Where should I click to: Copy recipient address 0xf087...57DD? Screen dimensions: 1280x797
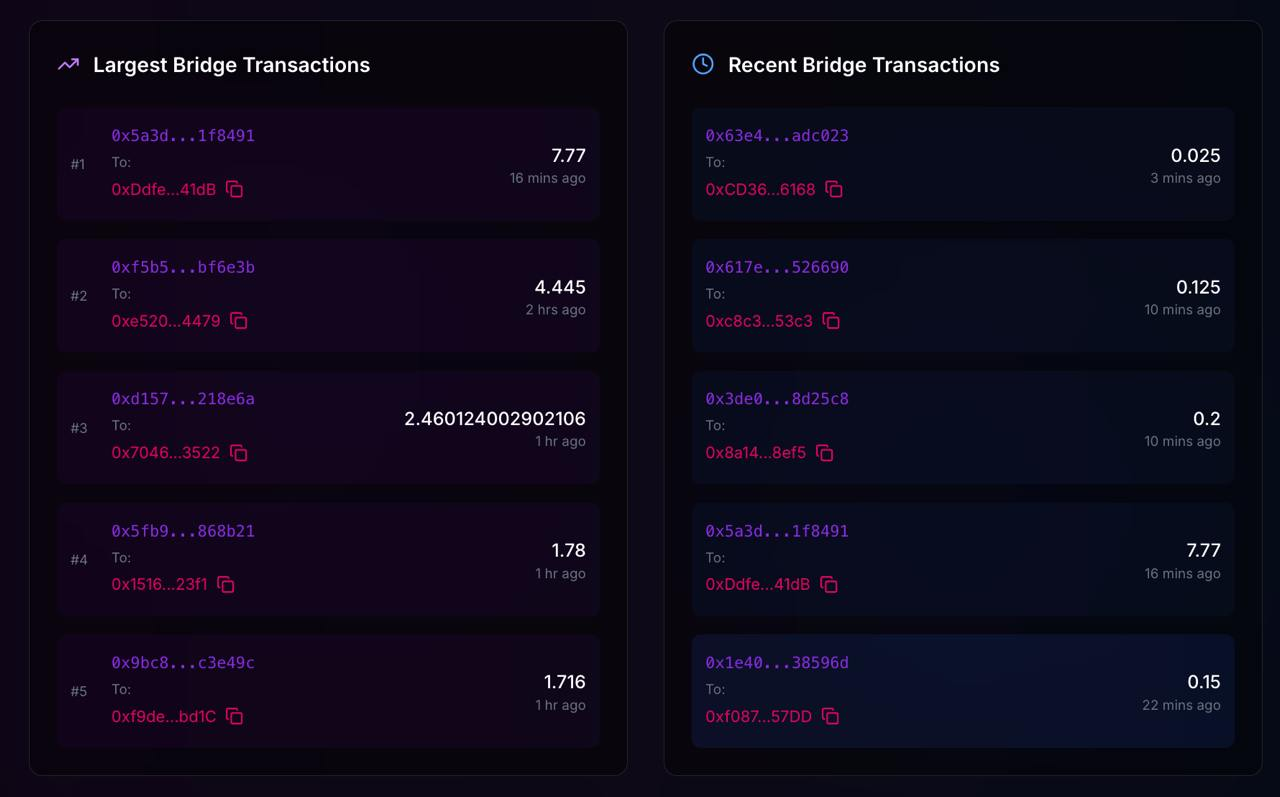830,716
